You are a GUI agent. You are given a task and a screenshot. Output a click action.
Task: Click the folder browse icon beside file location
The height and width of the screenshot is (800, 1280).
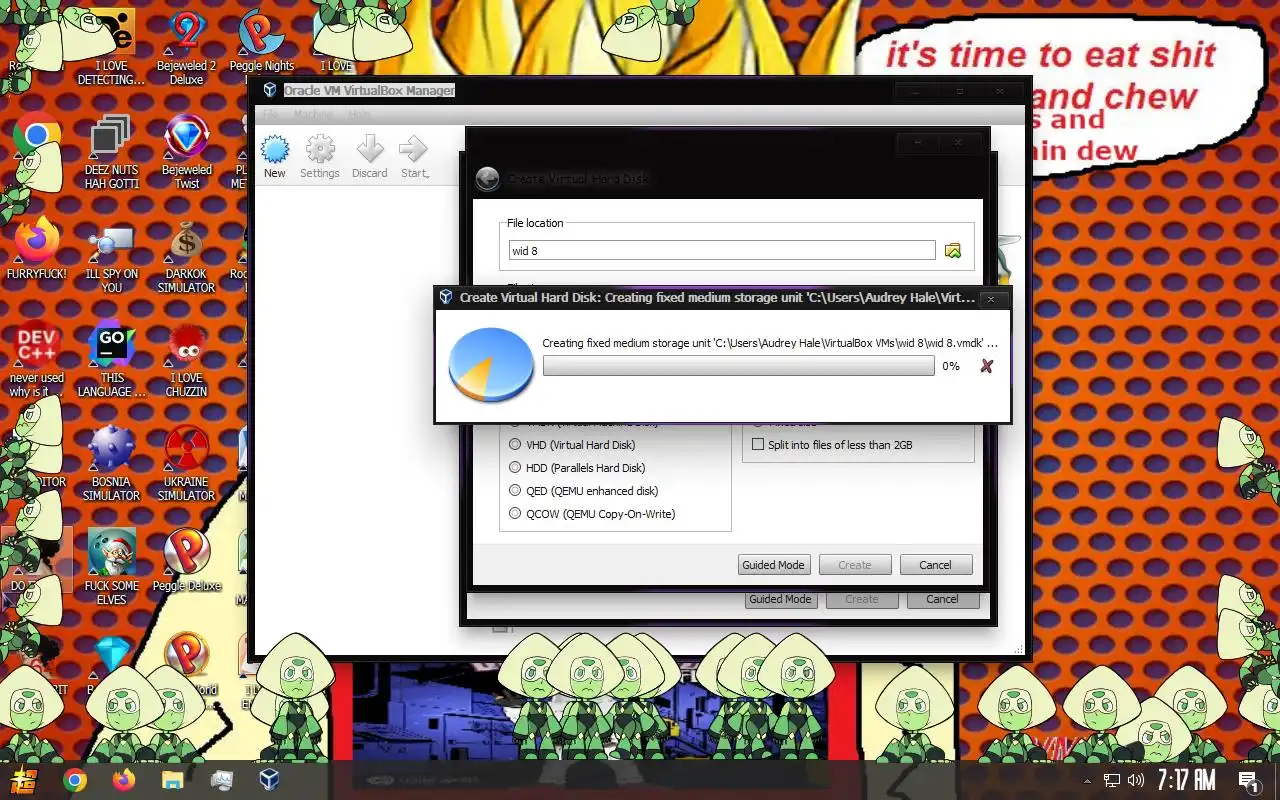coord(952,251)
